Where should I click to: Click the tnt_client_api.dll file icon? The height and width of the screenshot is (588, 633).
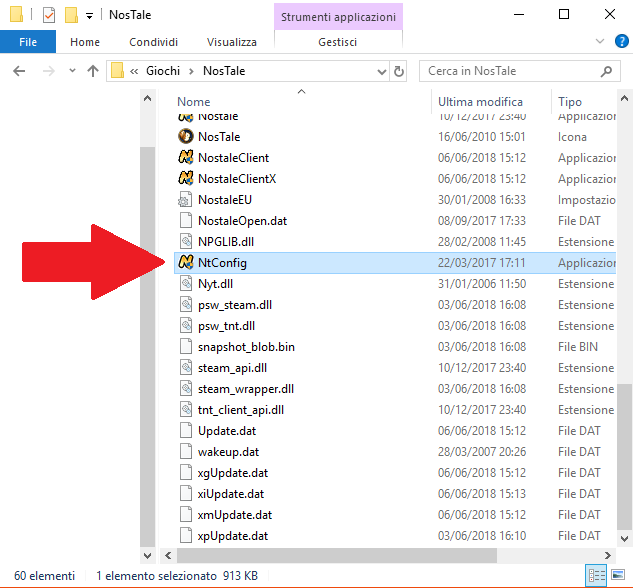coord(186,409)
